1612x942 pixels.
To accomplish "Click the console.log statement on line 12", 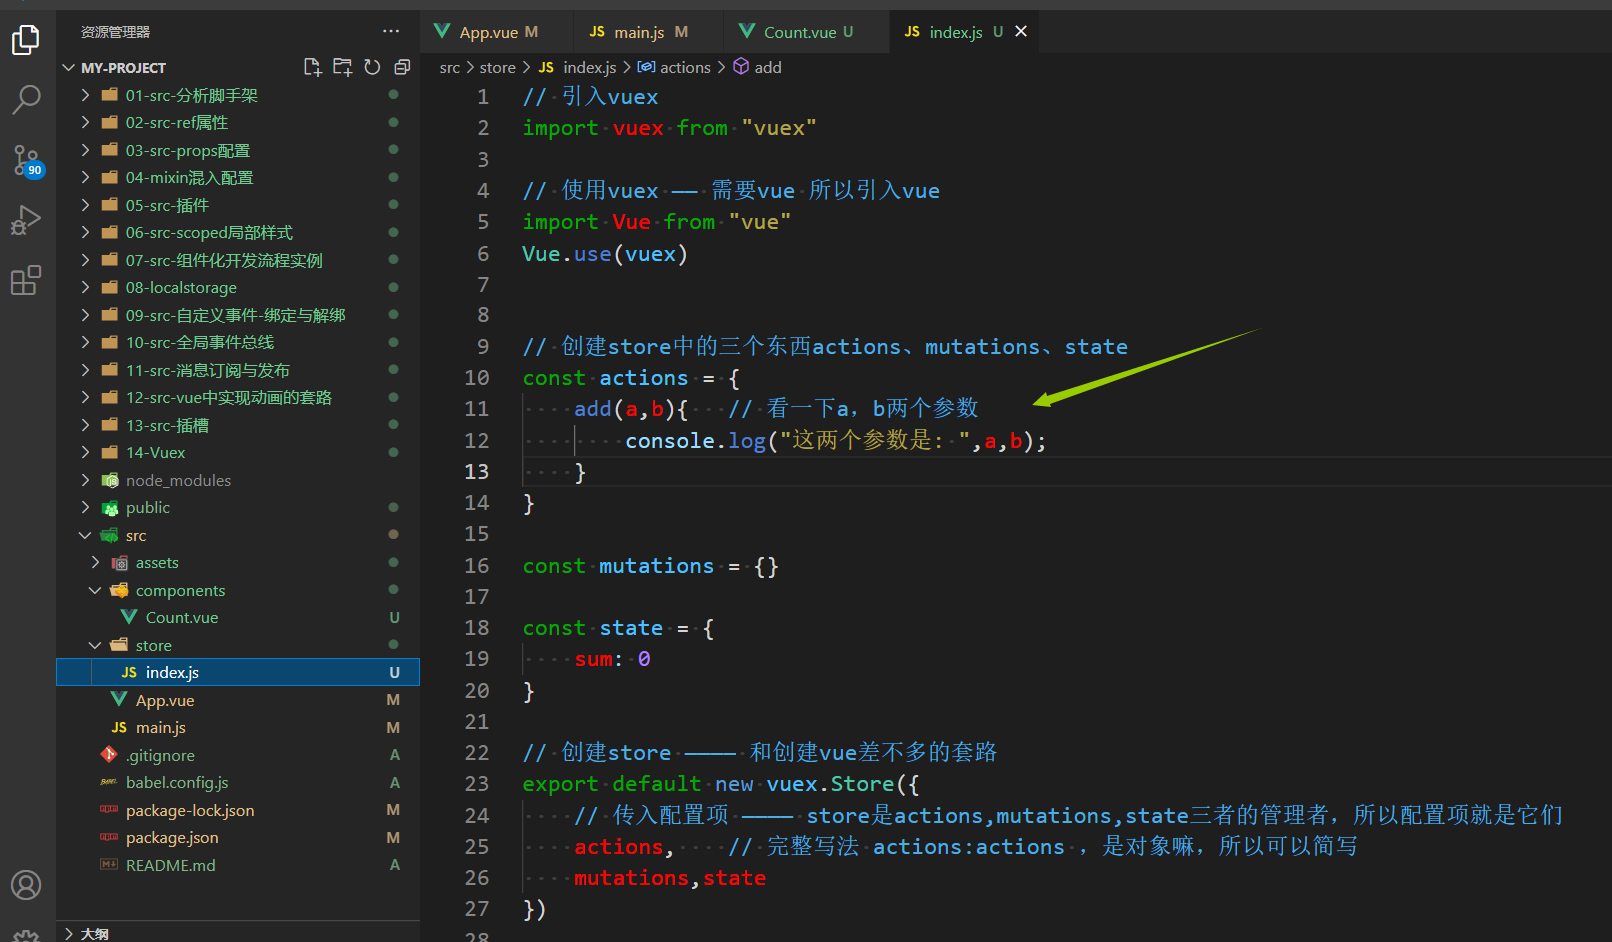I will 836,440.
